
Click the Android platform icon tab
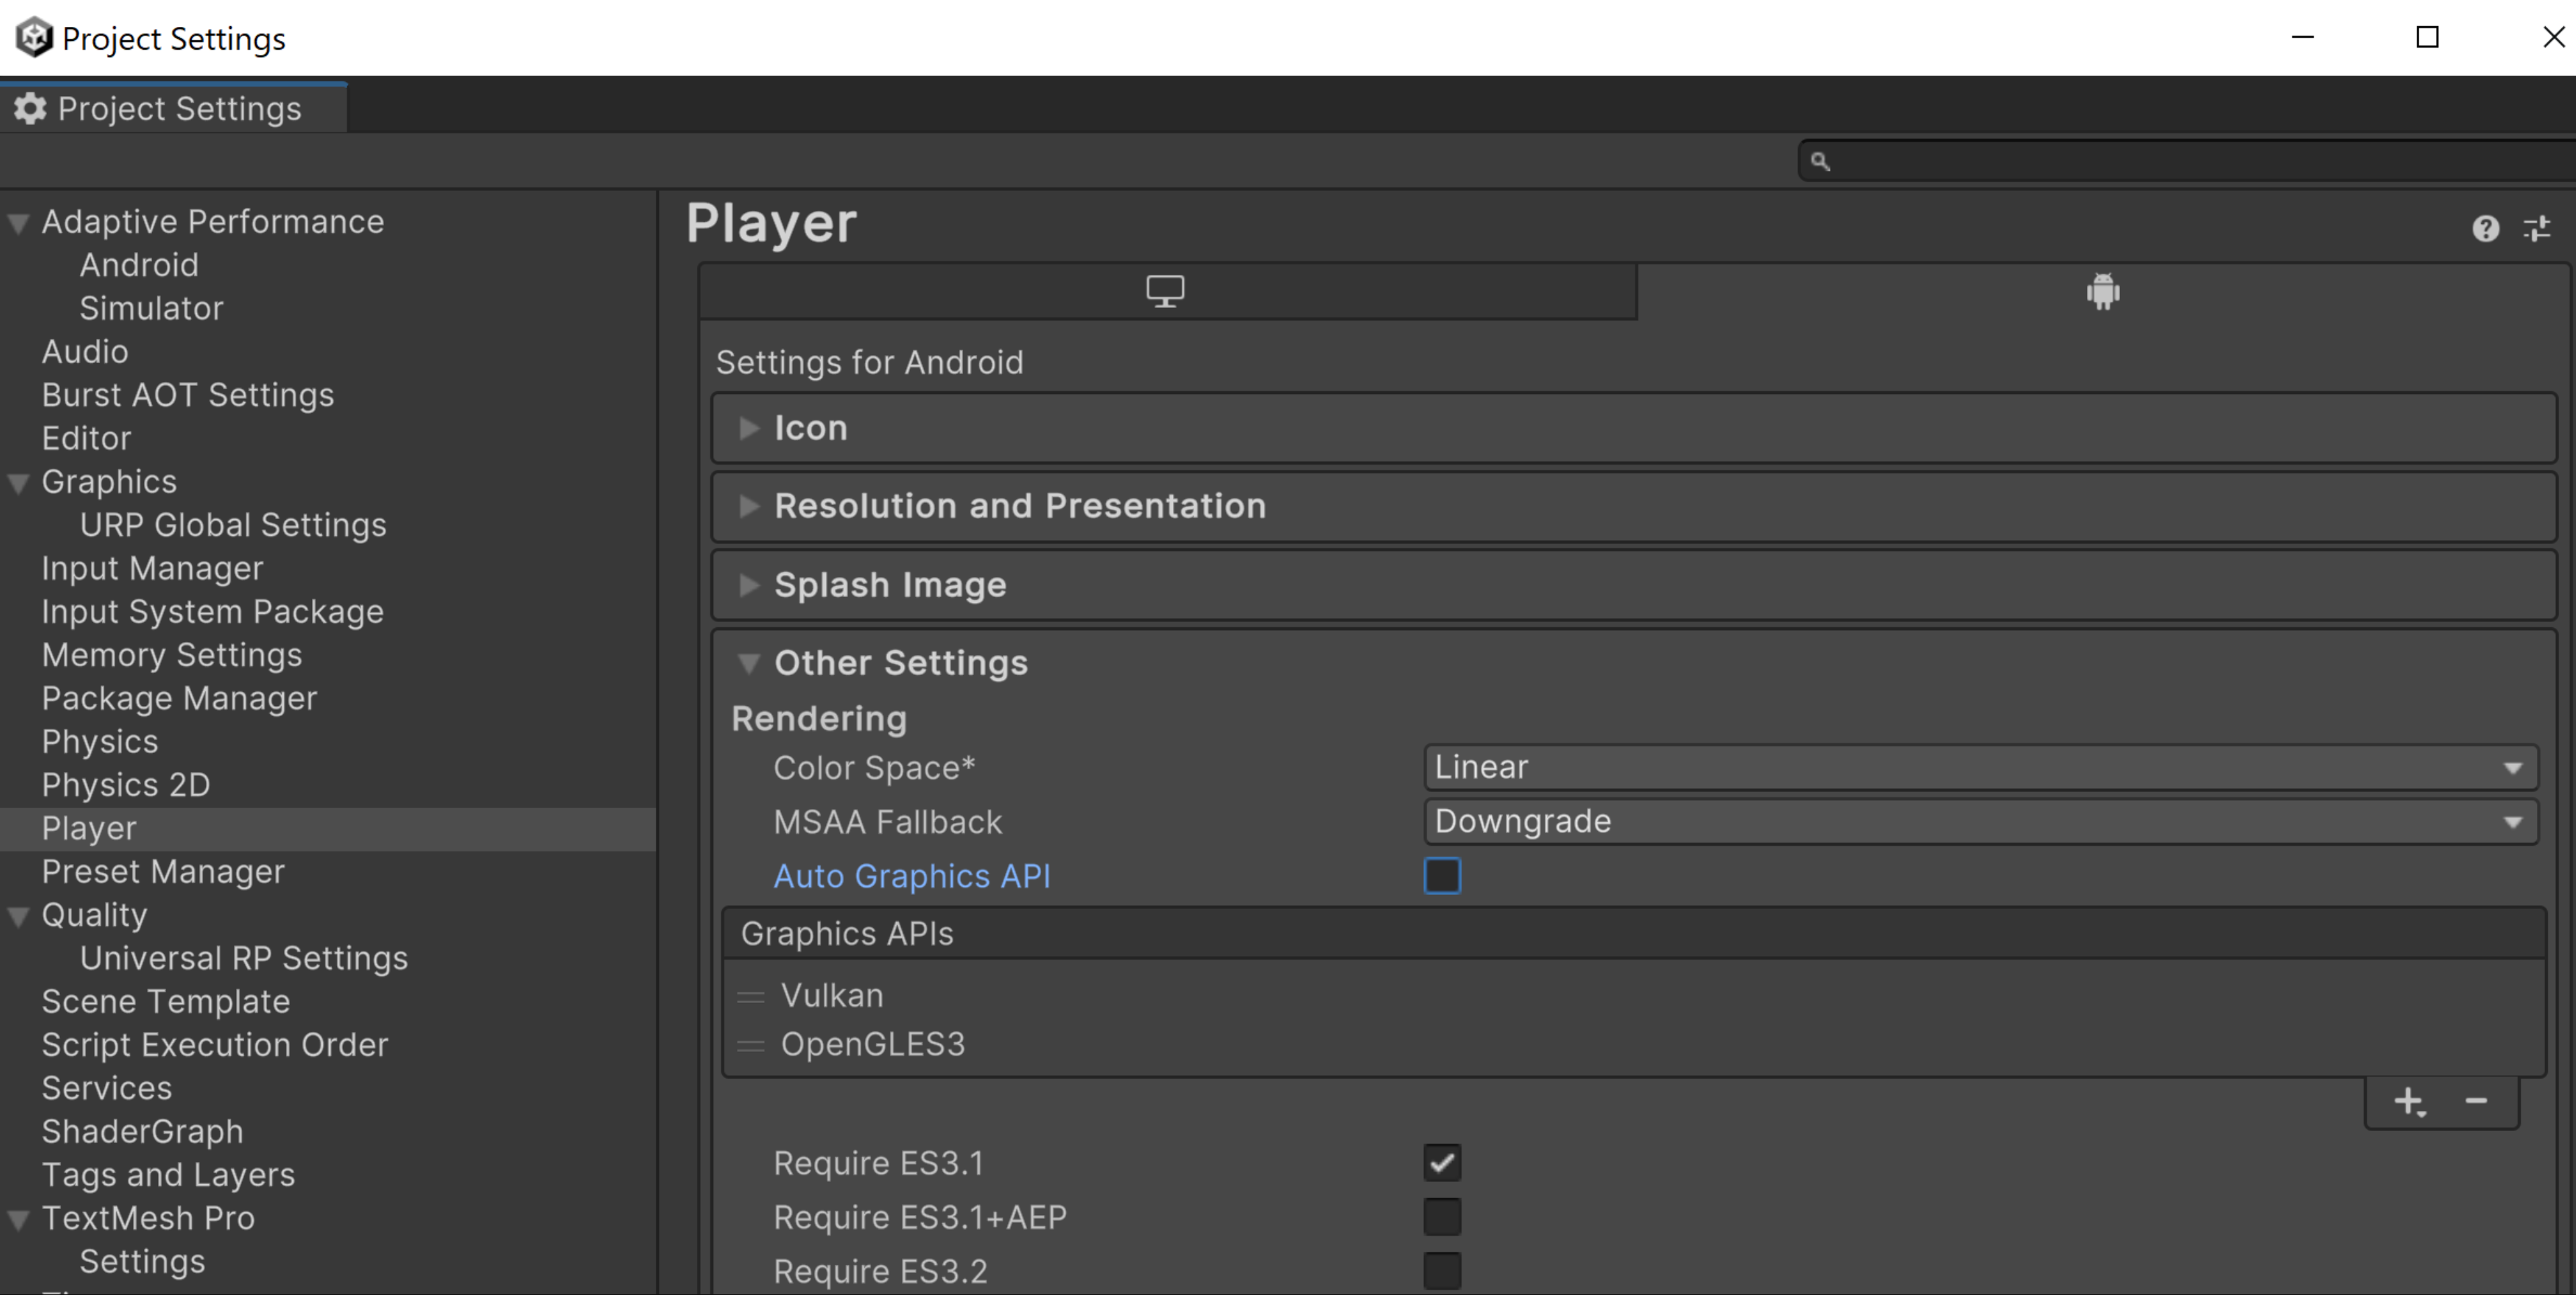[x=2105, y=294]
